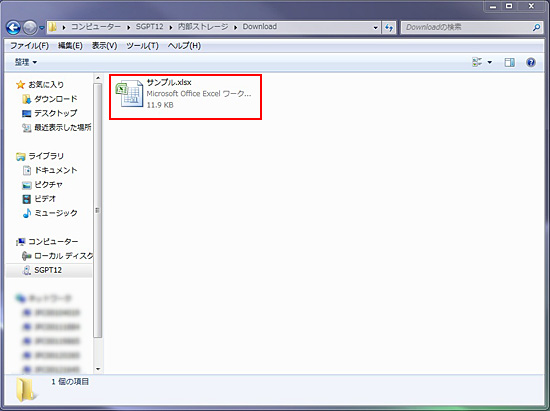550x411 pixels.
Task: Click the device icon beside SGPT12
Action: click(x=27, y=270)
